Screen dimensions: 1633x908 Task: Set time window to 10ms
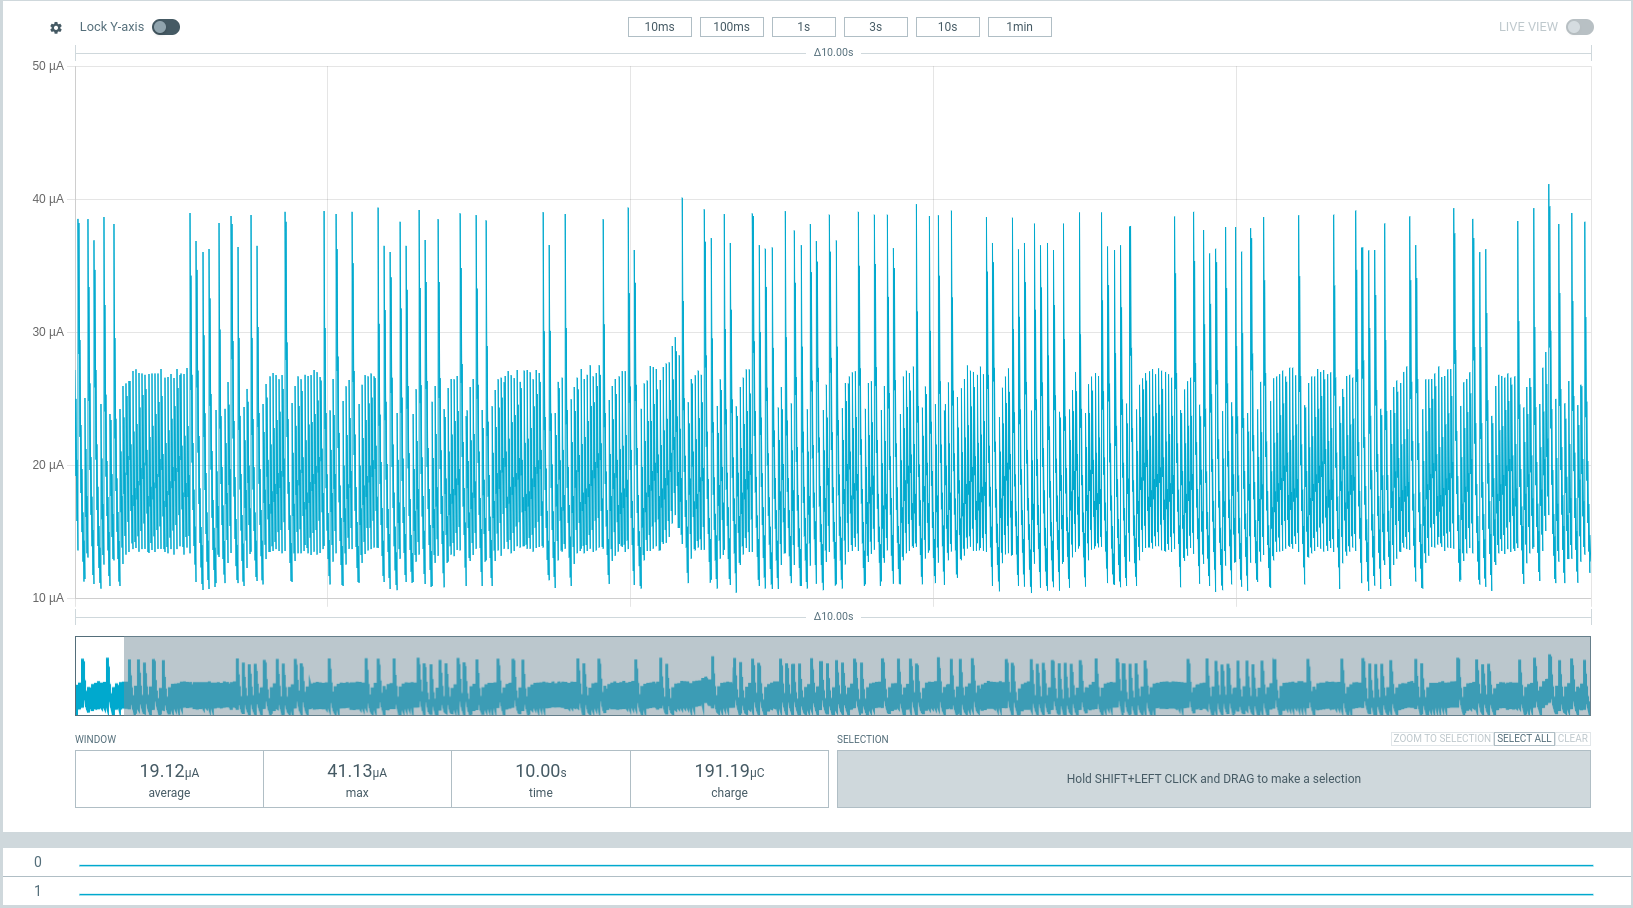[x=659, y=27]
